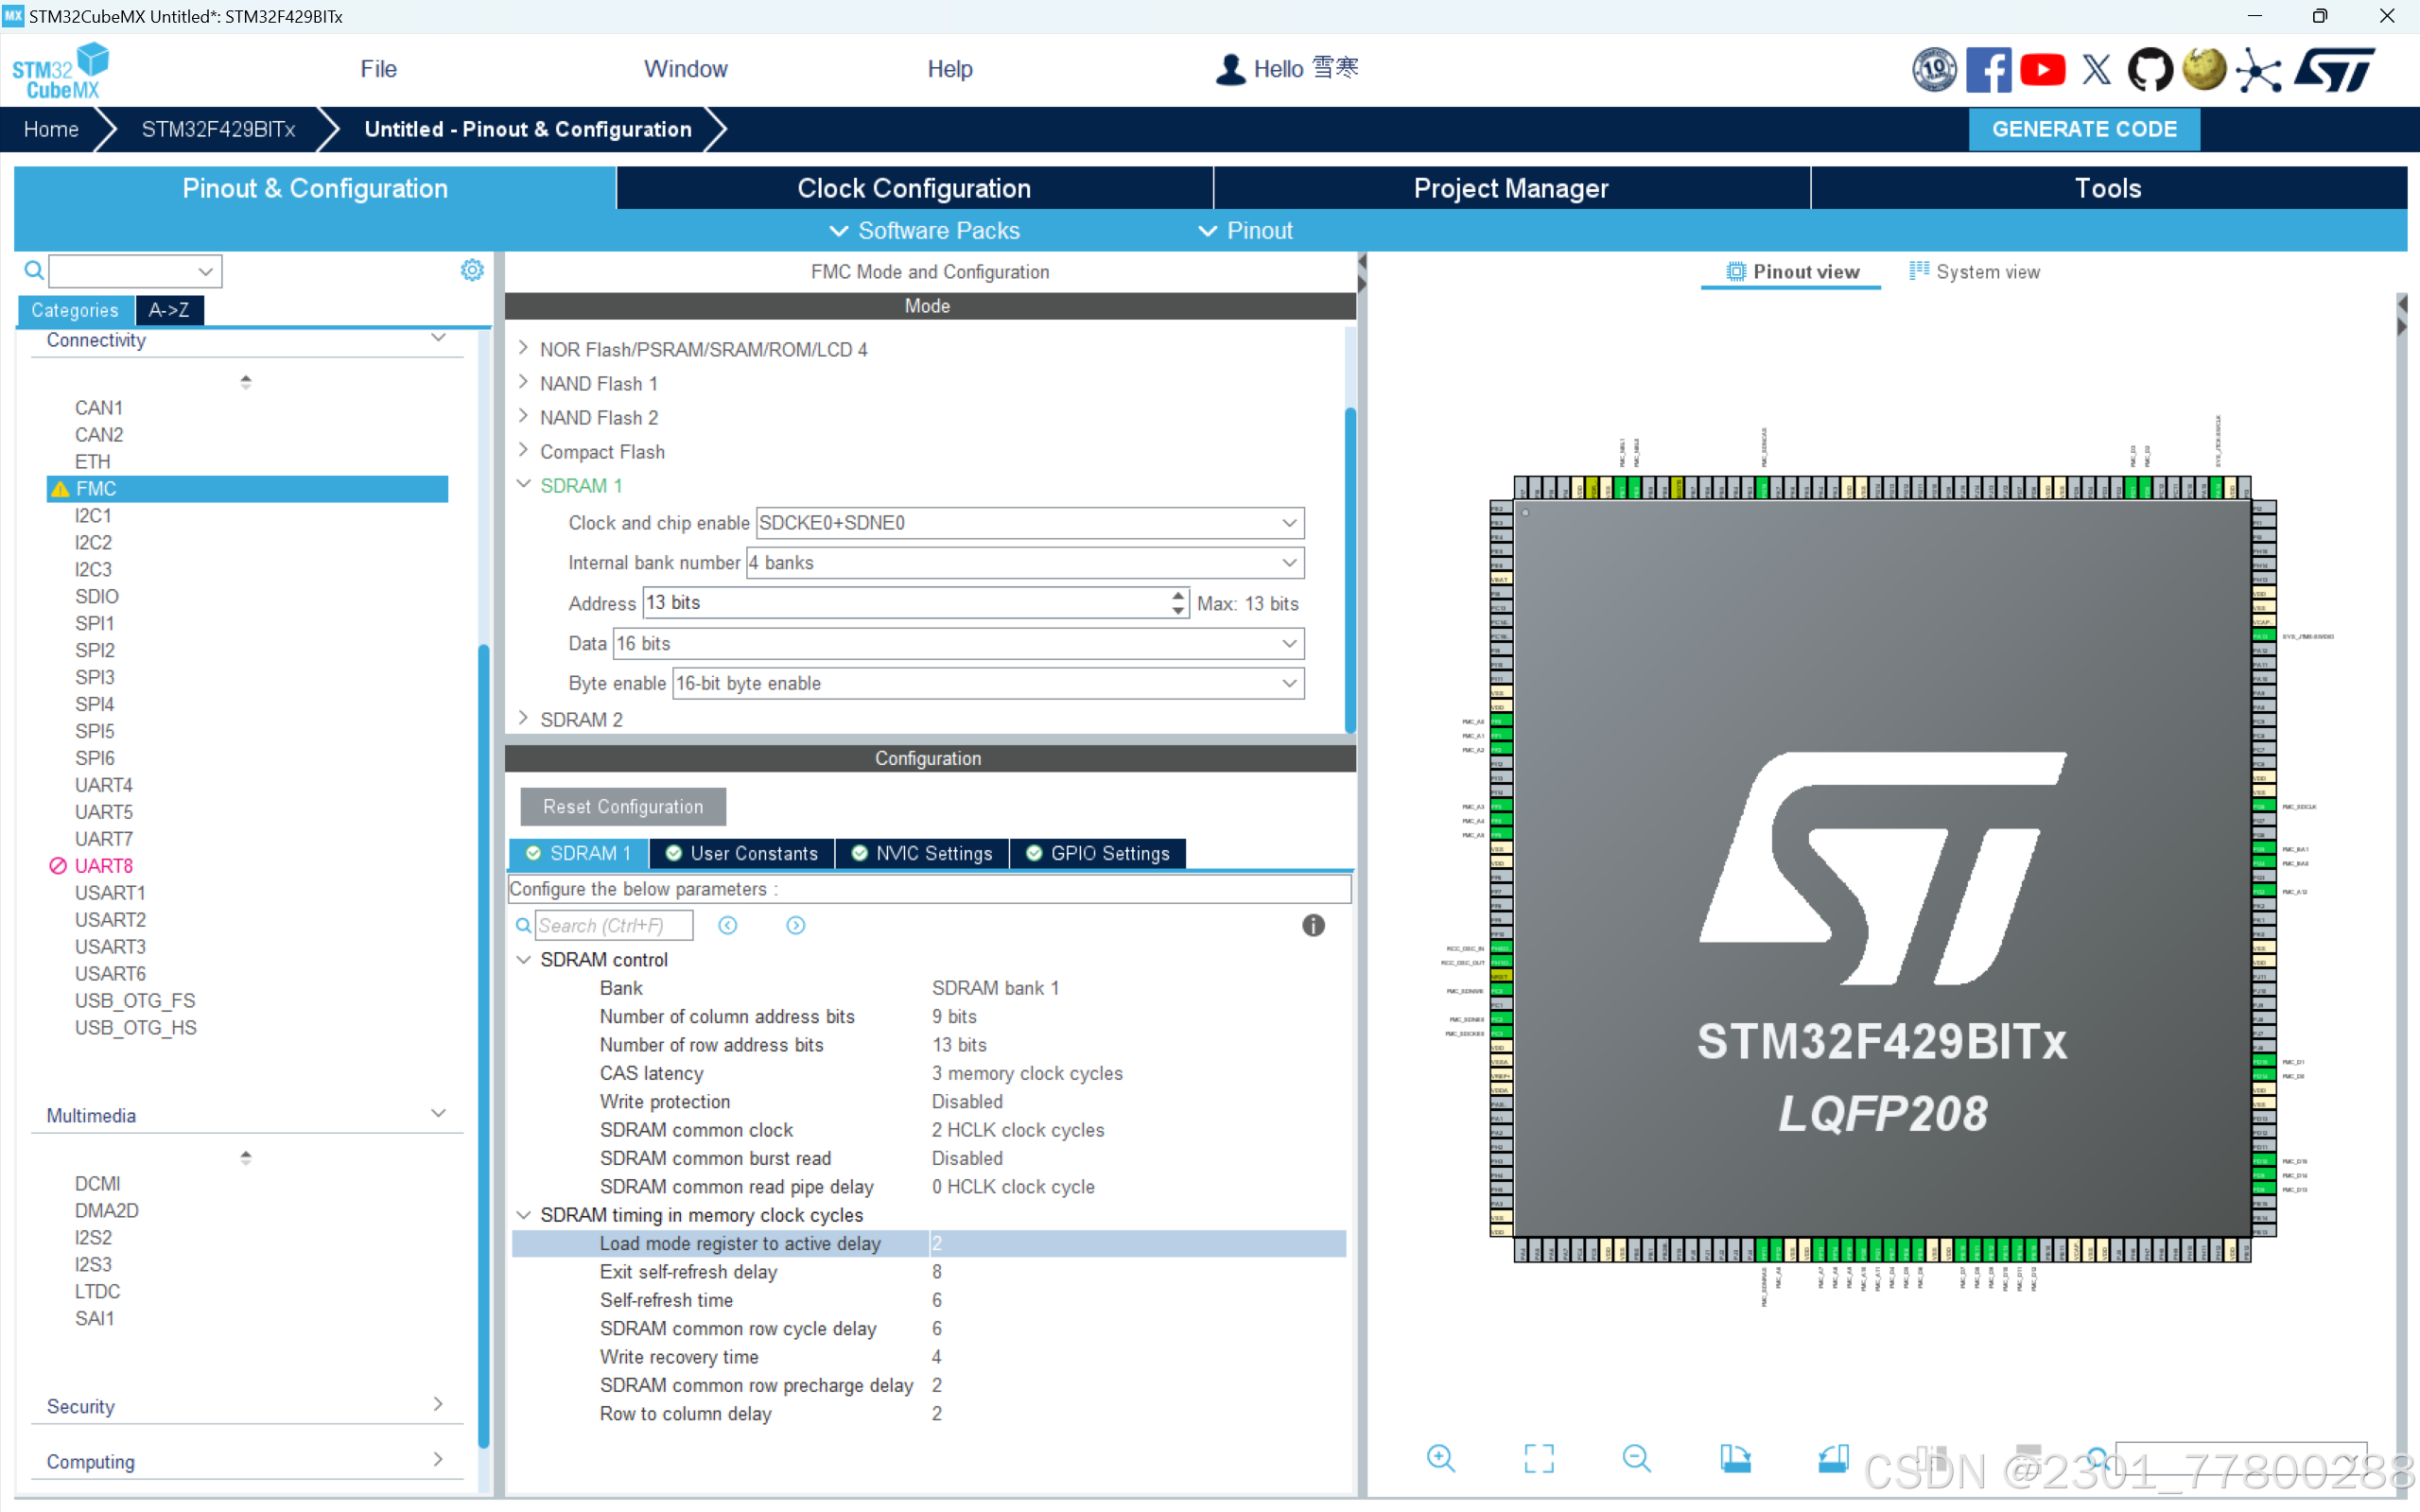Switch to A->Z peripheral listing

tap(169, 310)
